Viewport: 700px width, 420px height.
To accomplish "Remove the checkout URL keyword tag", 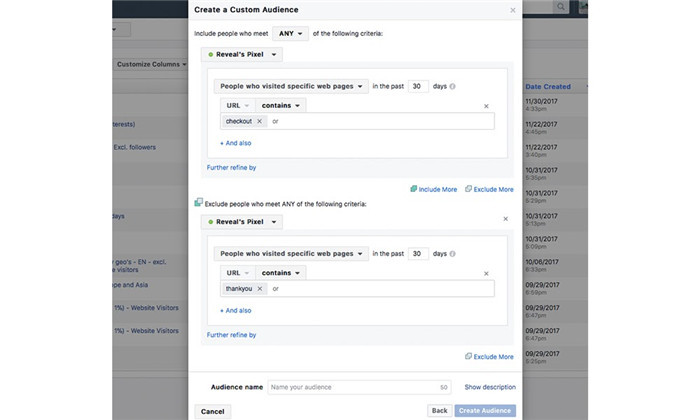I will tap(260, 121).
